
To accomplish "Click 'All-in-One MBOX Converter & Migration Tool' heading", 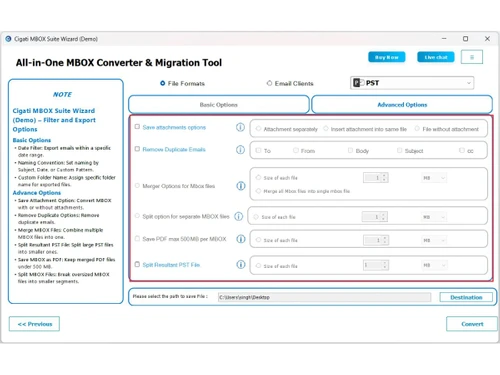I will coord(119,63).
